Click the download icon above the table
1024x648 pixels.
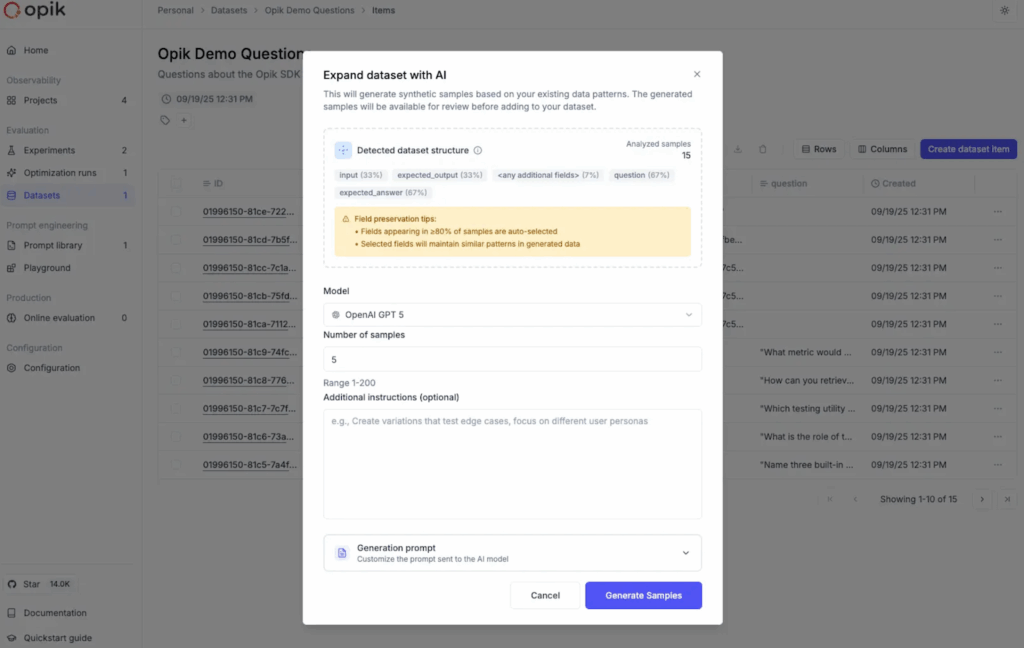click(738, 149)
